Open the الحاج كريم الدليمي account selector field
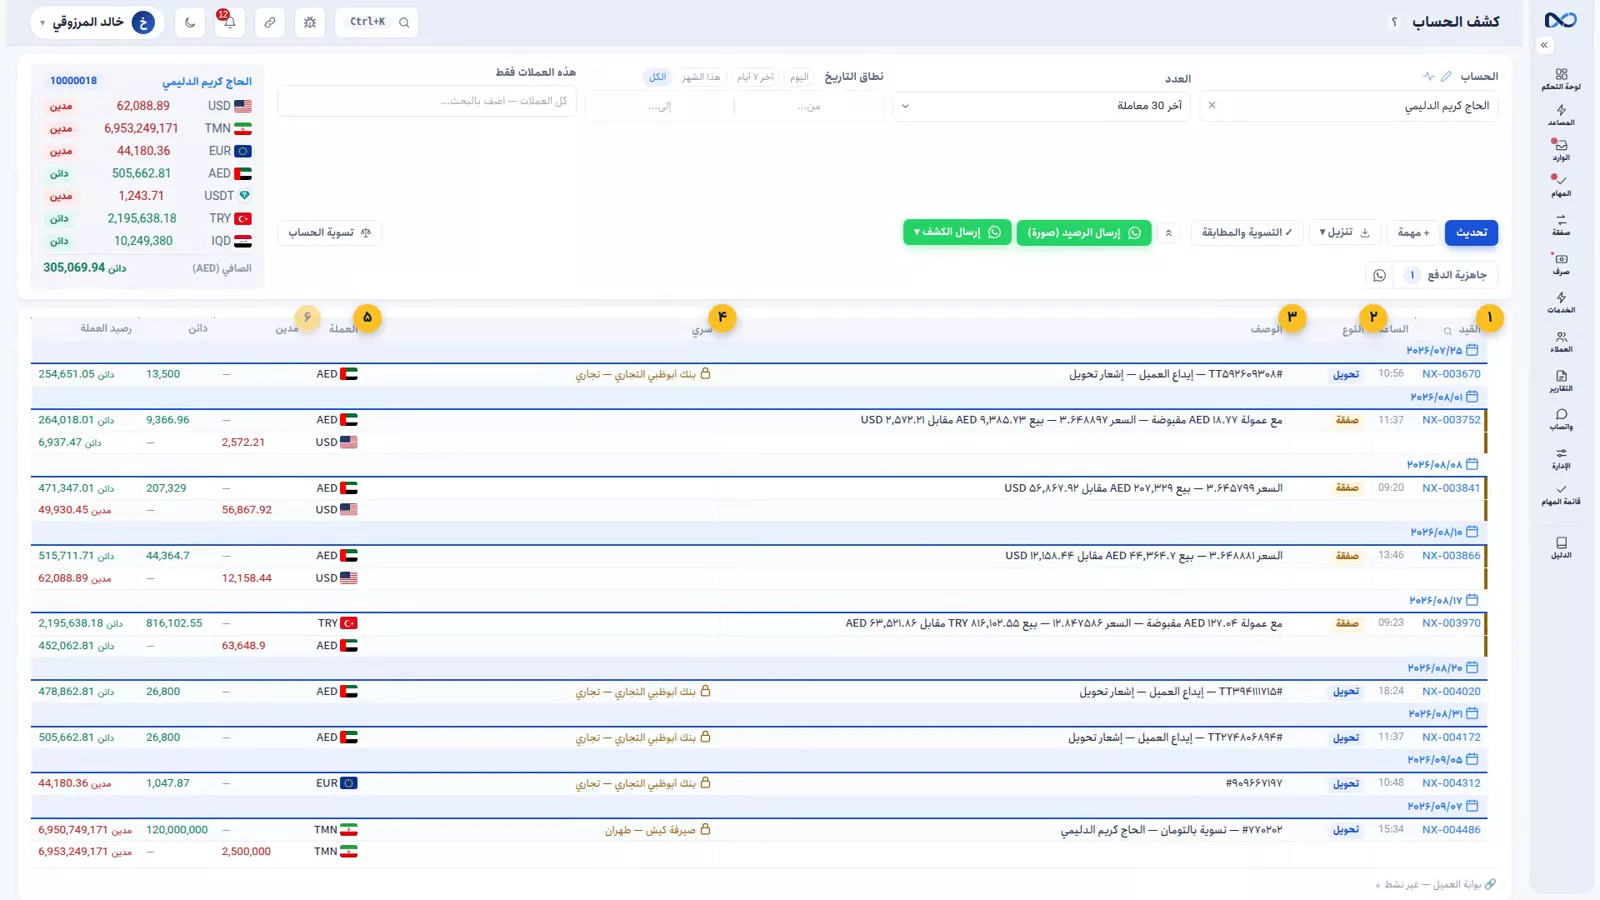 pos(1346,105)
